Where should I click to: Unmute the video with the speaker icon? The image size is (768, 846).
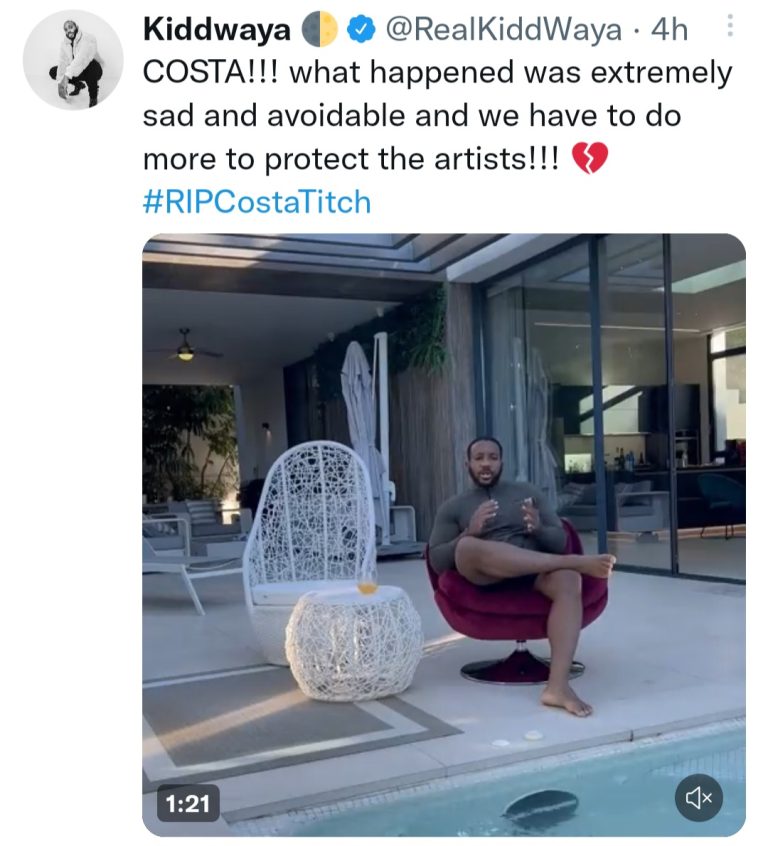(x=698, y=797)
